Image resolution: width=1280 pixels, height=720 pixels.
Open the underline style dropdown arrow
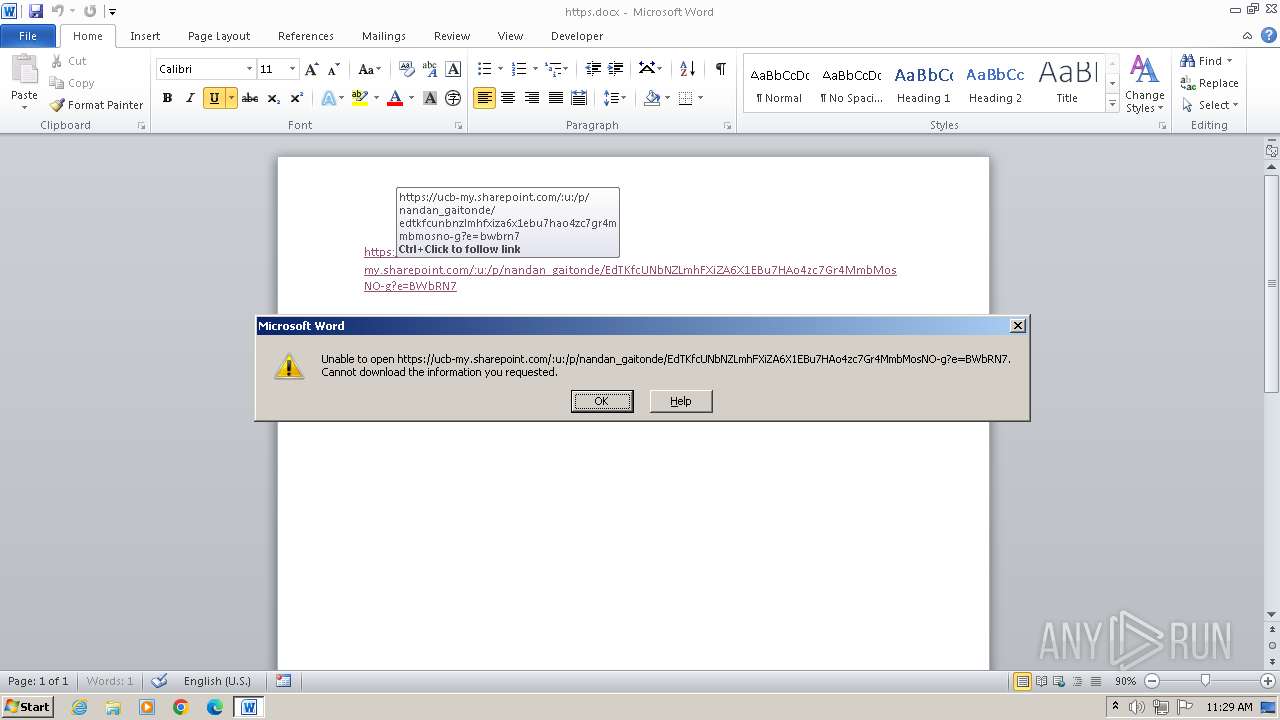tap(231, 98)
